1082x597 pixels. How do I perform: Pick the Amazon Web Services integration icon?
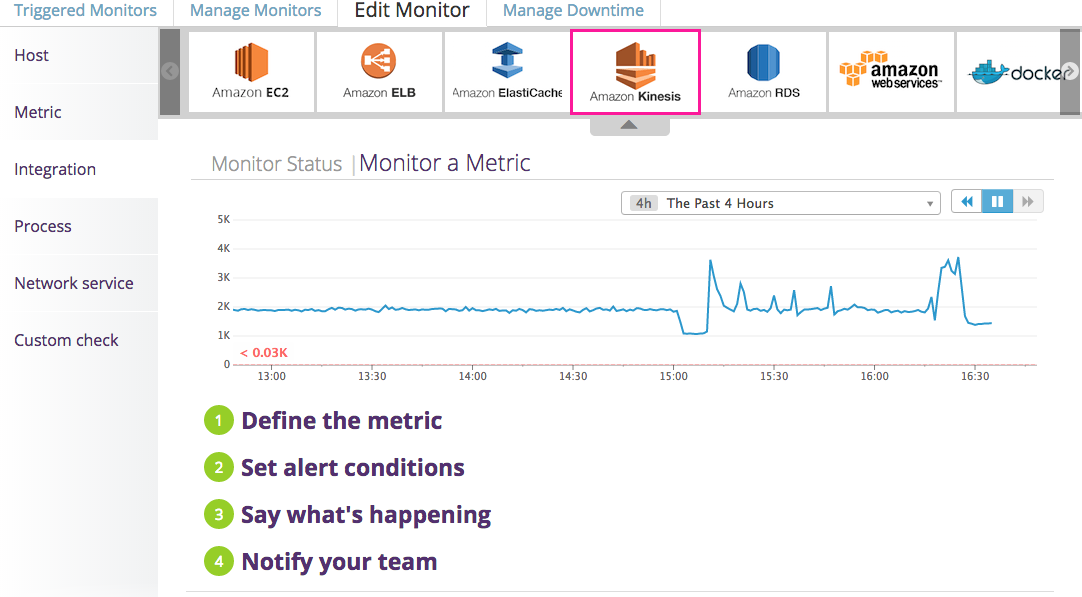[890, 70]
